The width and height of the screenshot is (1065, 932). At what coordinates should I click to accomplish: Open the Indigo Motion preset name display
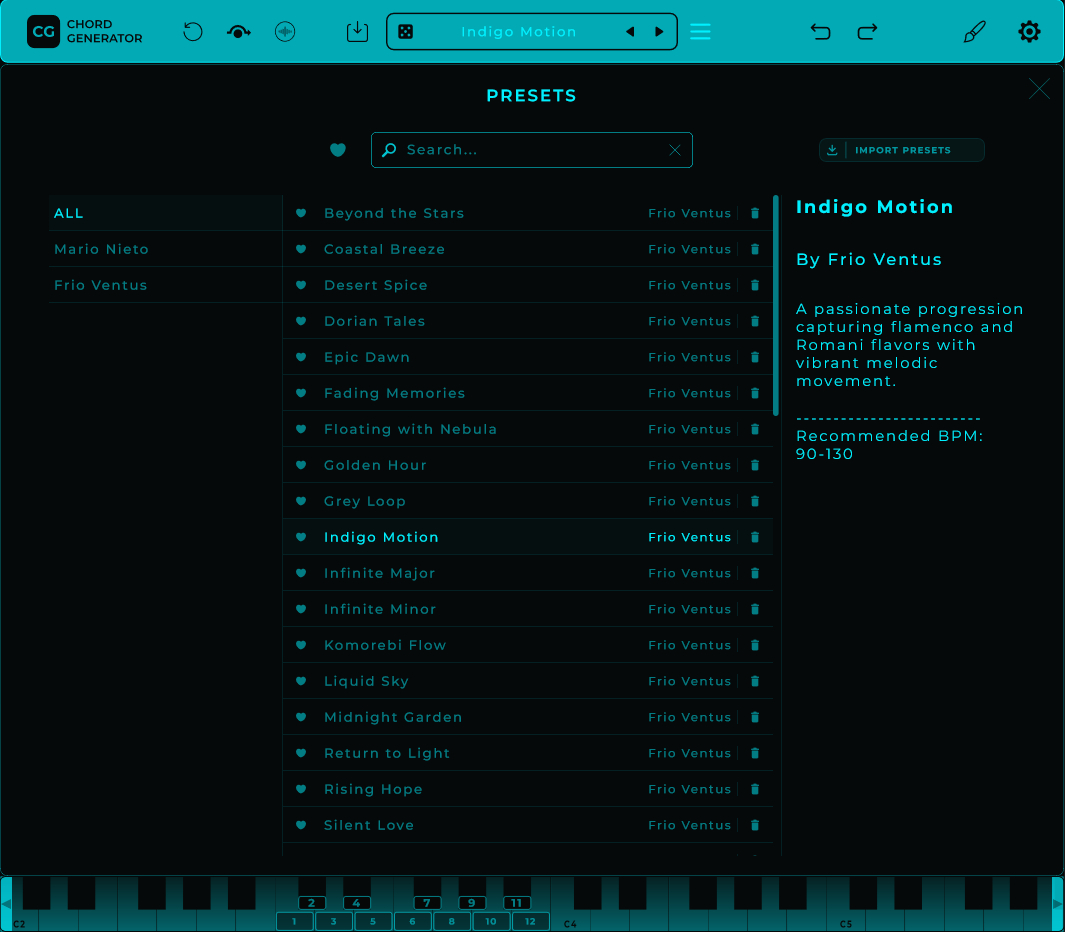pyautogui.click(x=519, y=32)
